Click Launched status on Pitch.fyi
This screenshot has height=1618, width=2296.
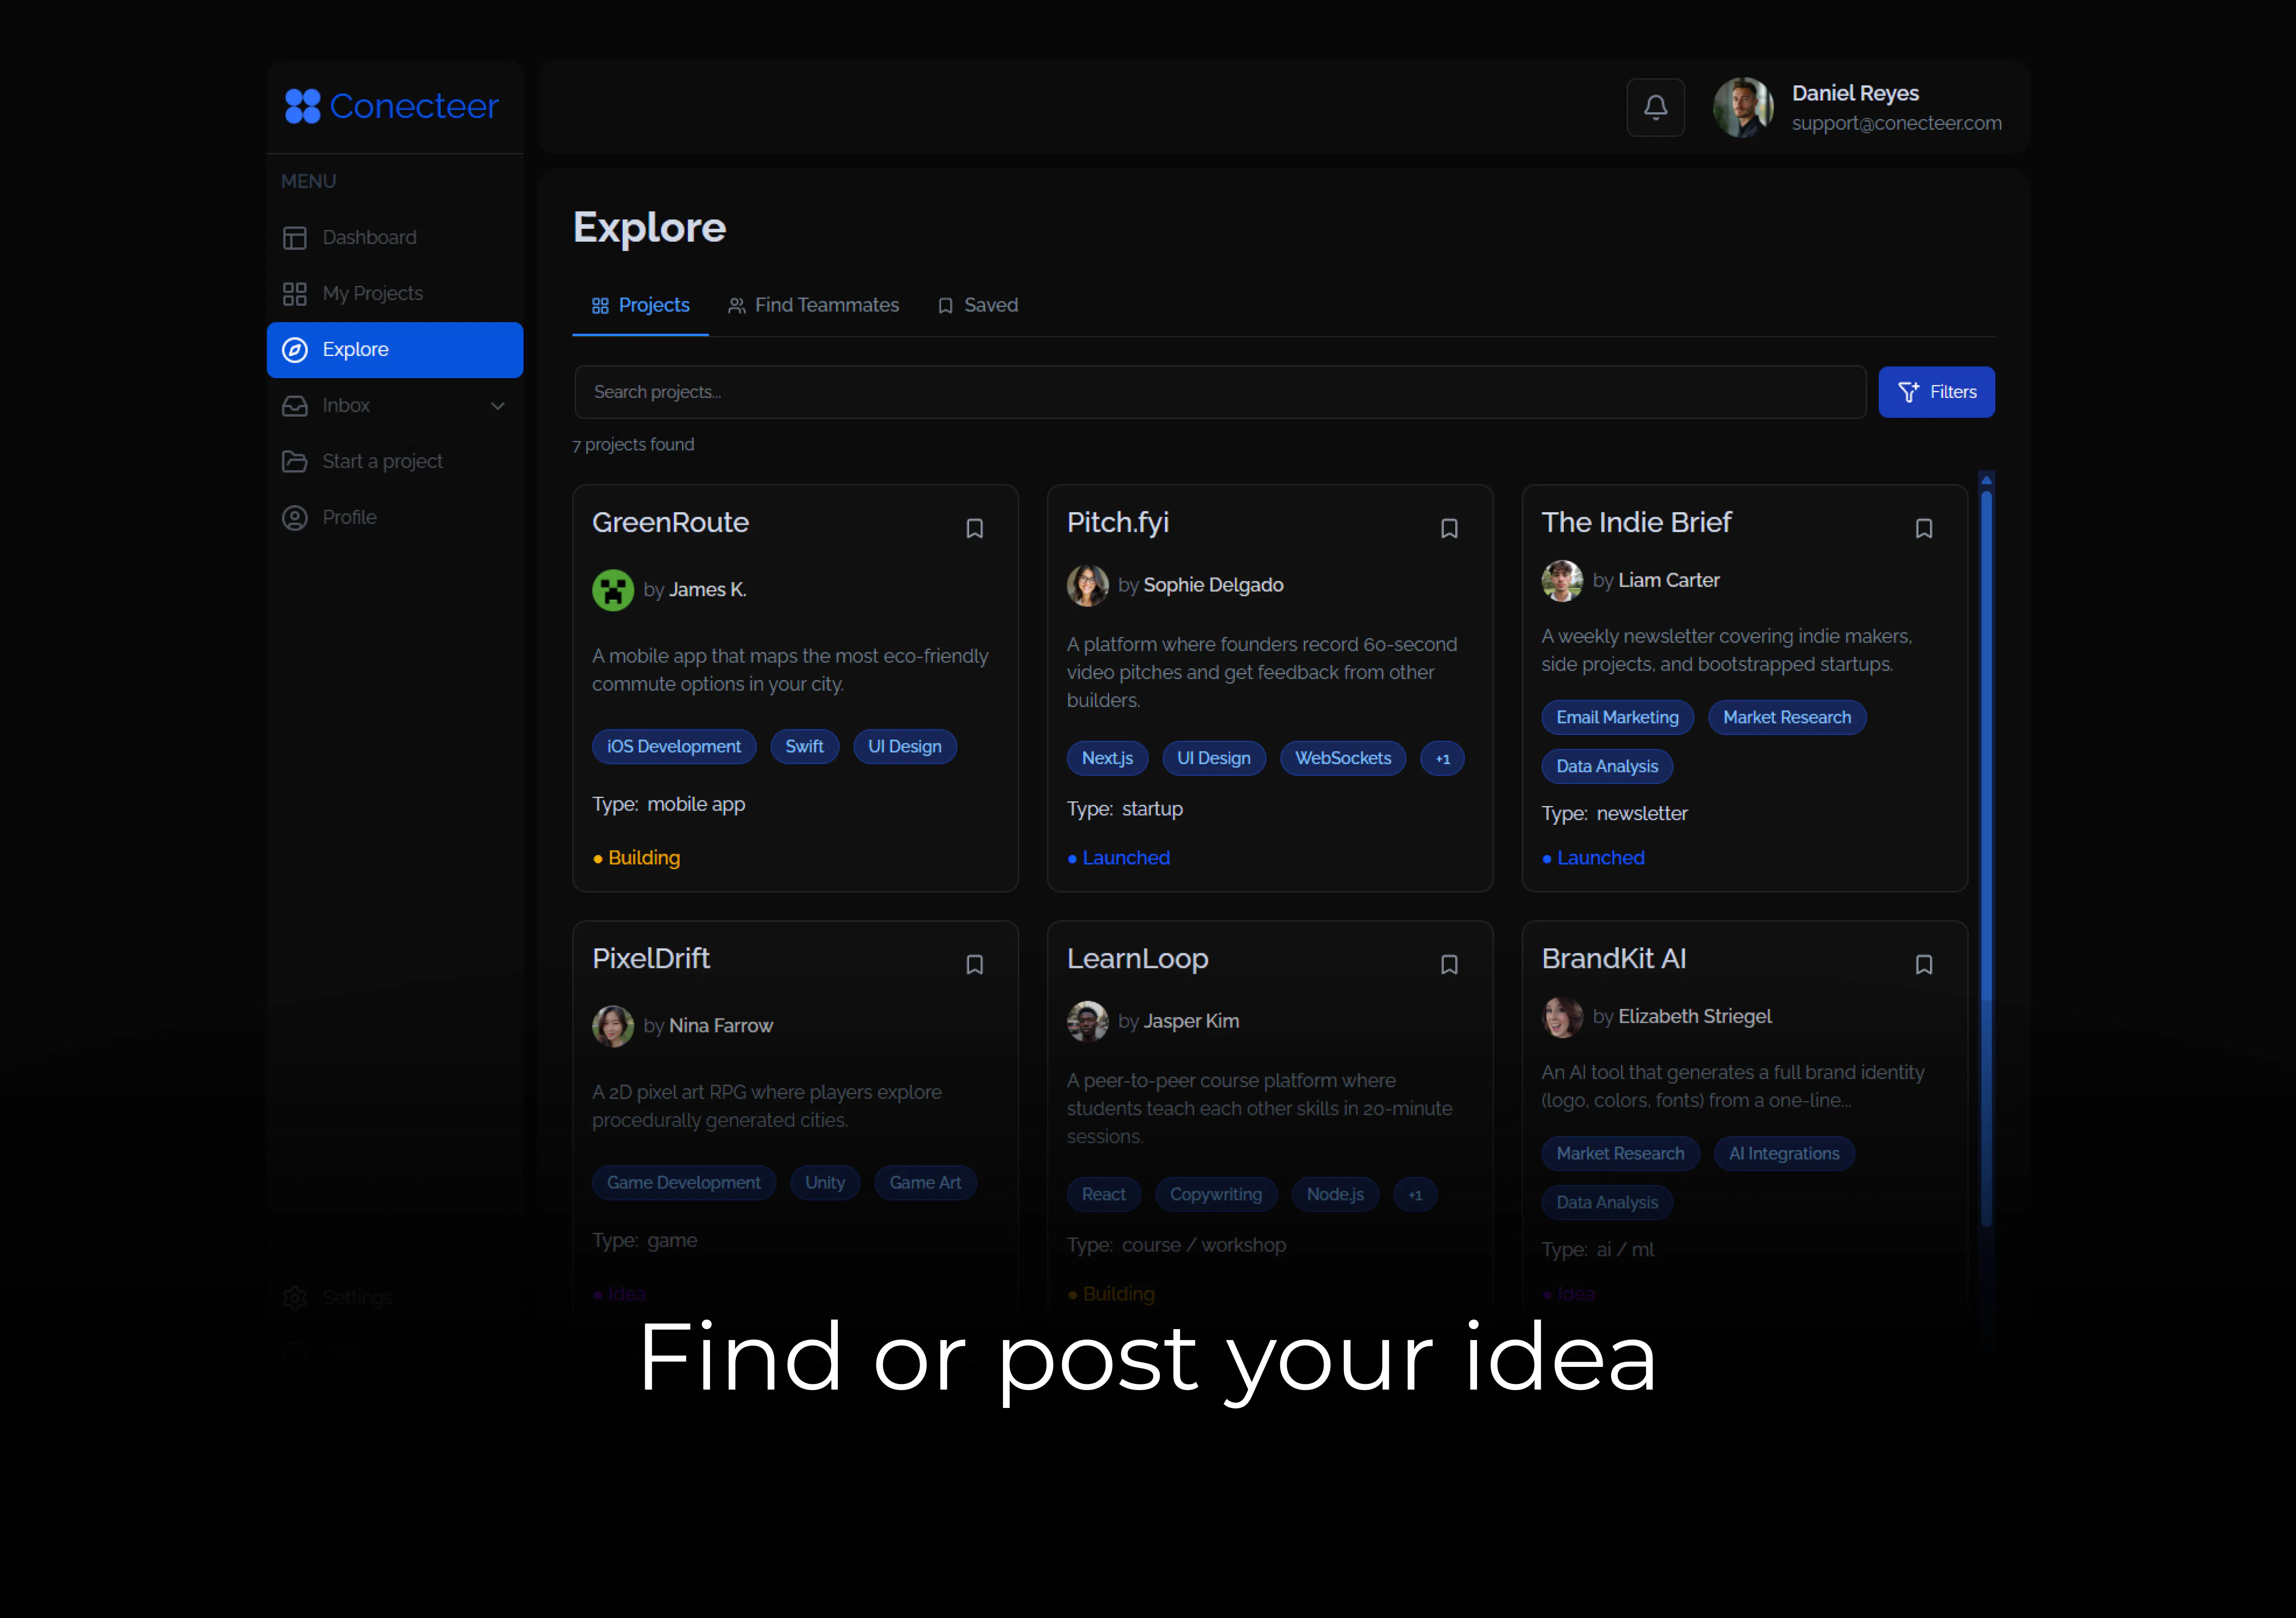(x=1119, y=858)
